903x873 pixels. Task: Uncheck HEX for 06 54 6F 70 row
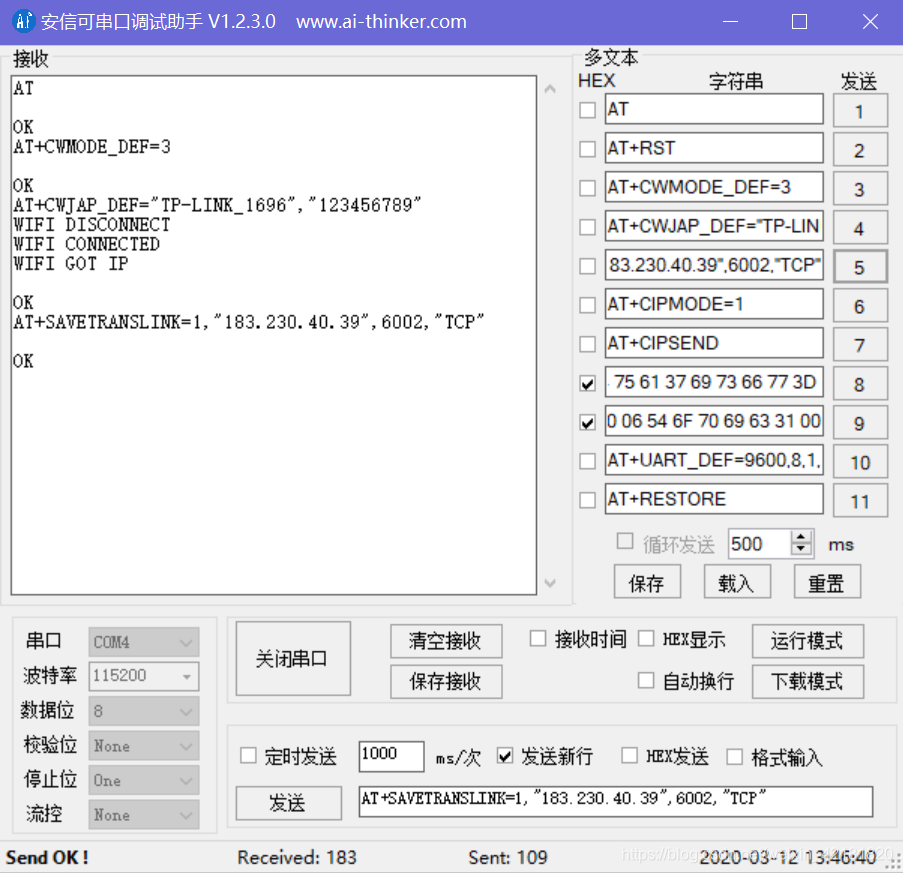[x=587, y=423]
